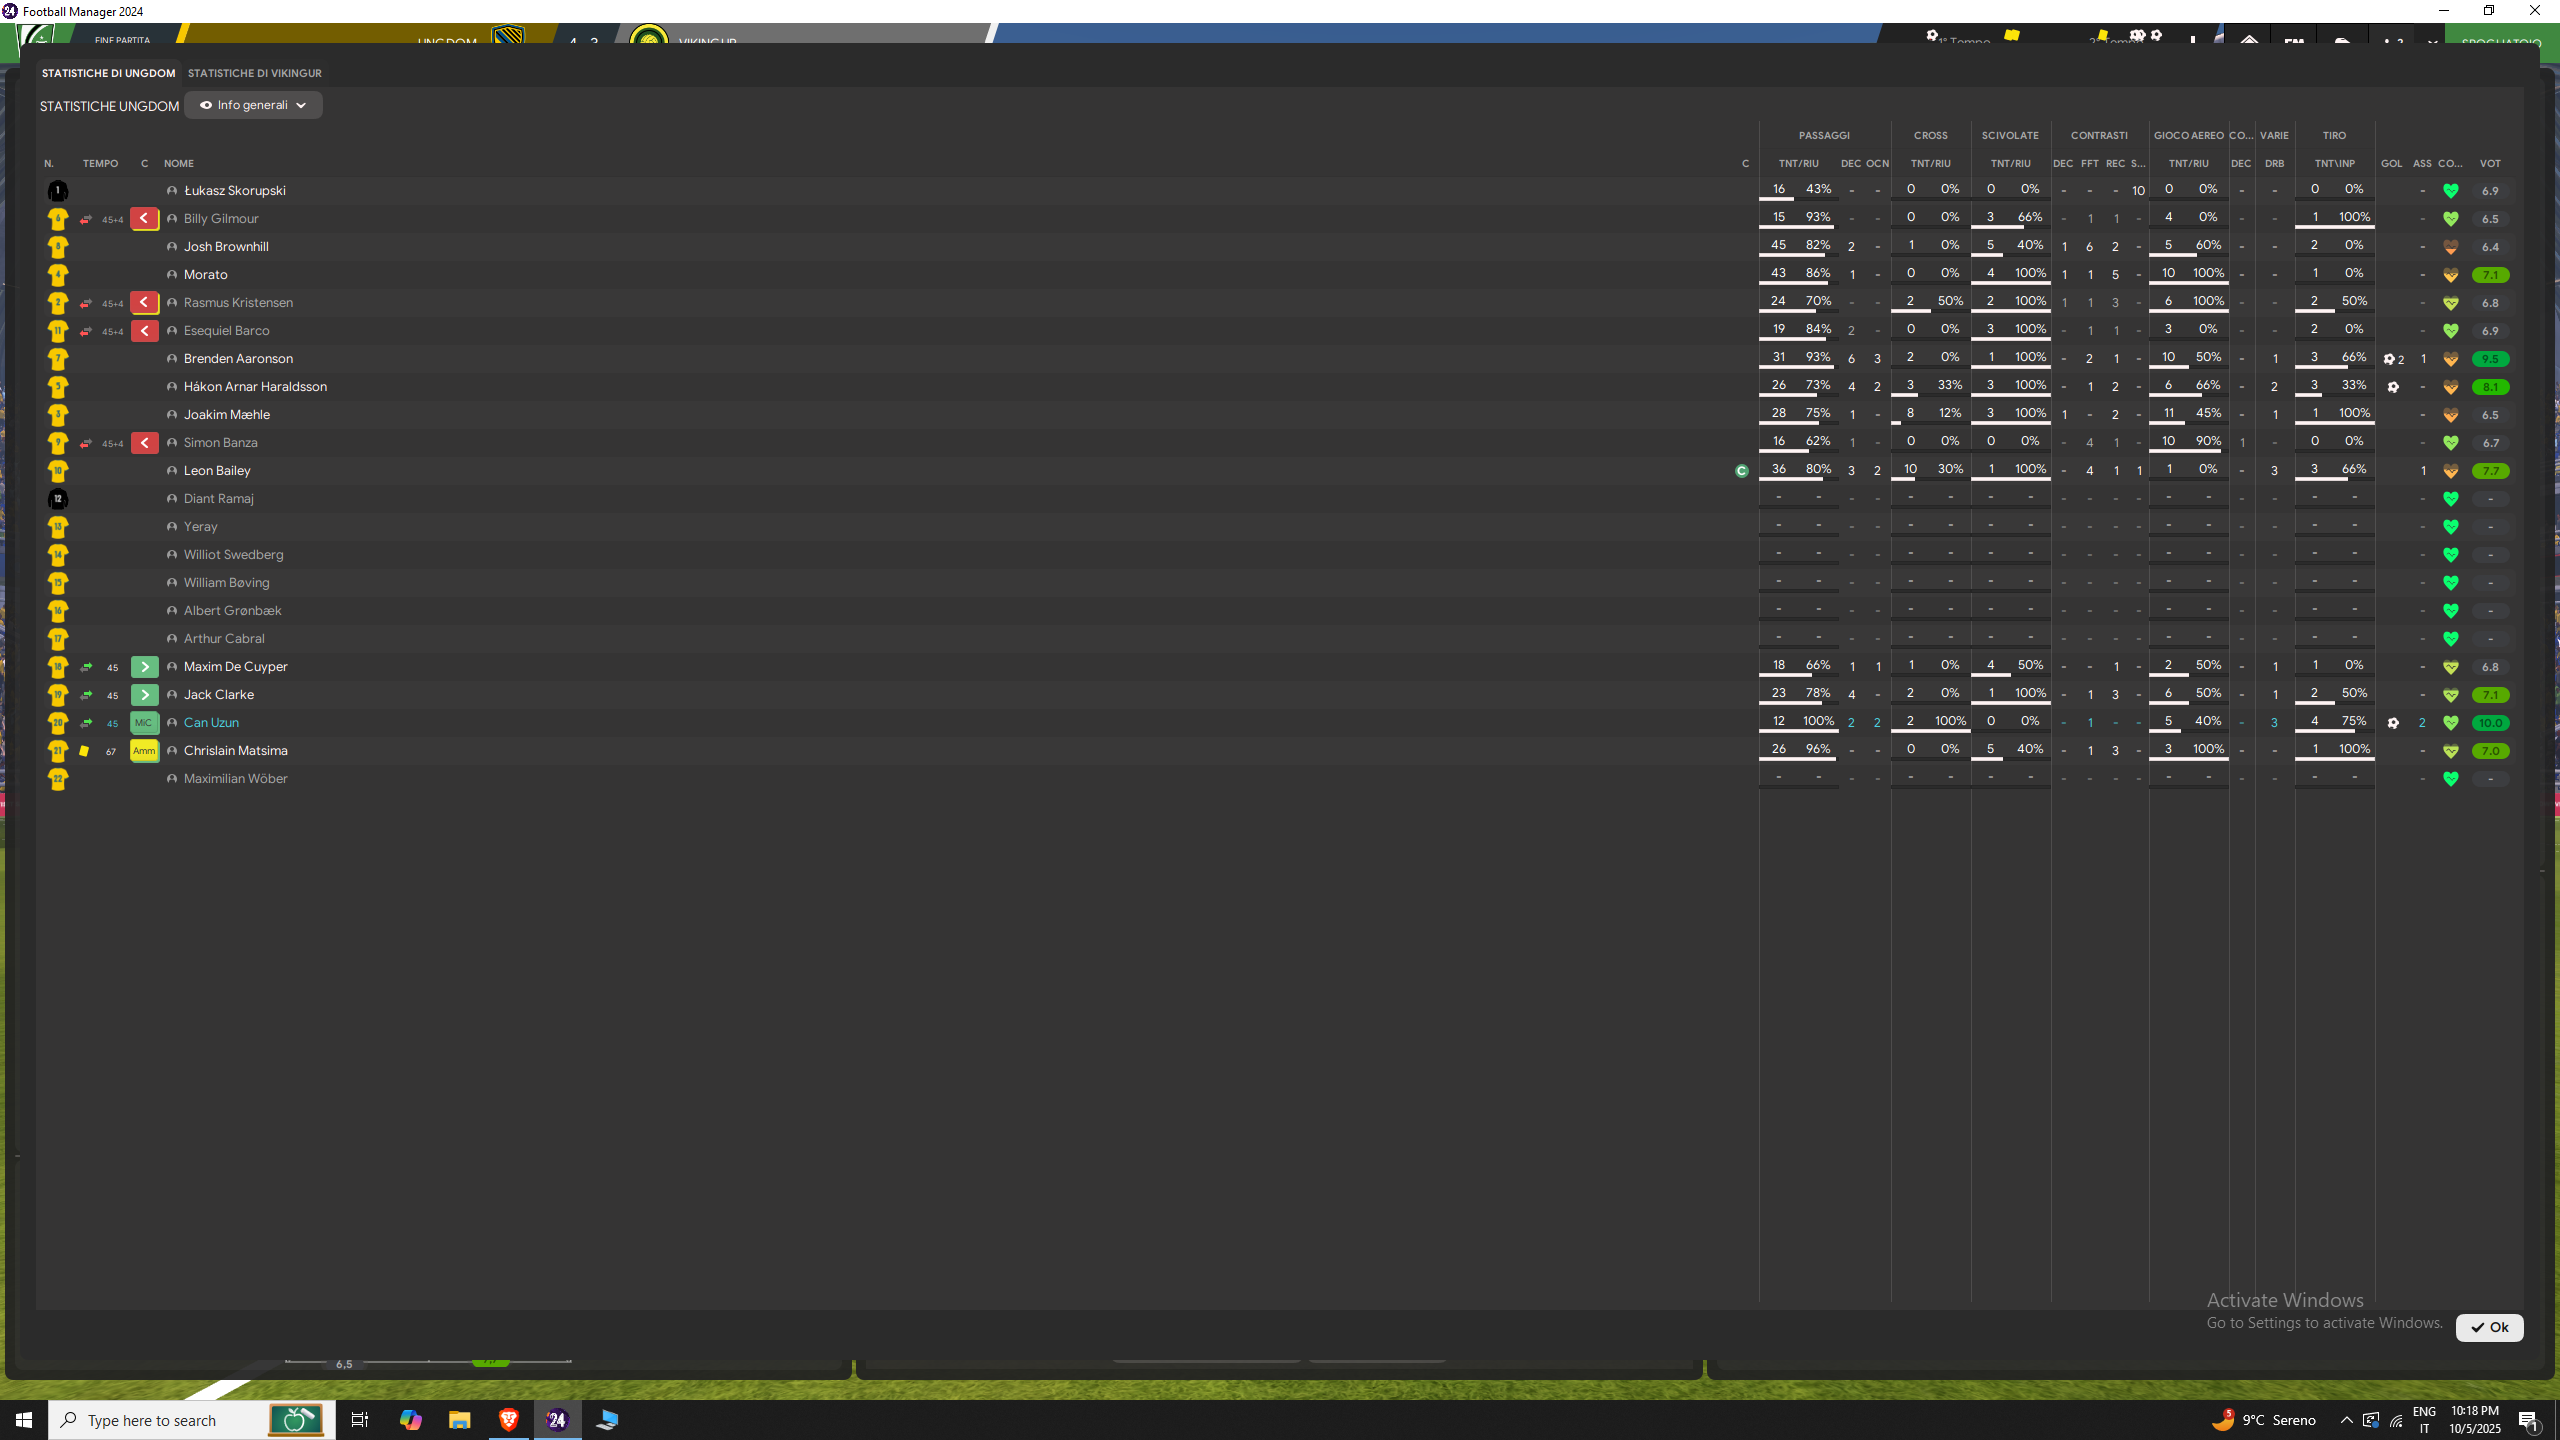Screen dimensions: 2560x1440
Task: Open the Brave browser from the taskbar
Action: click(508, 1419)
